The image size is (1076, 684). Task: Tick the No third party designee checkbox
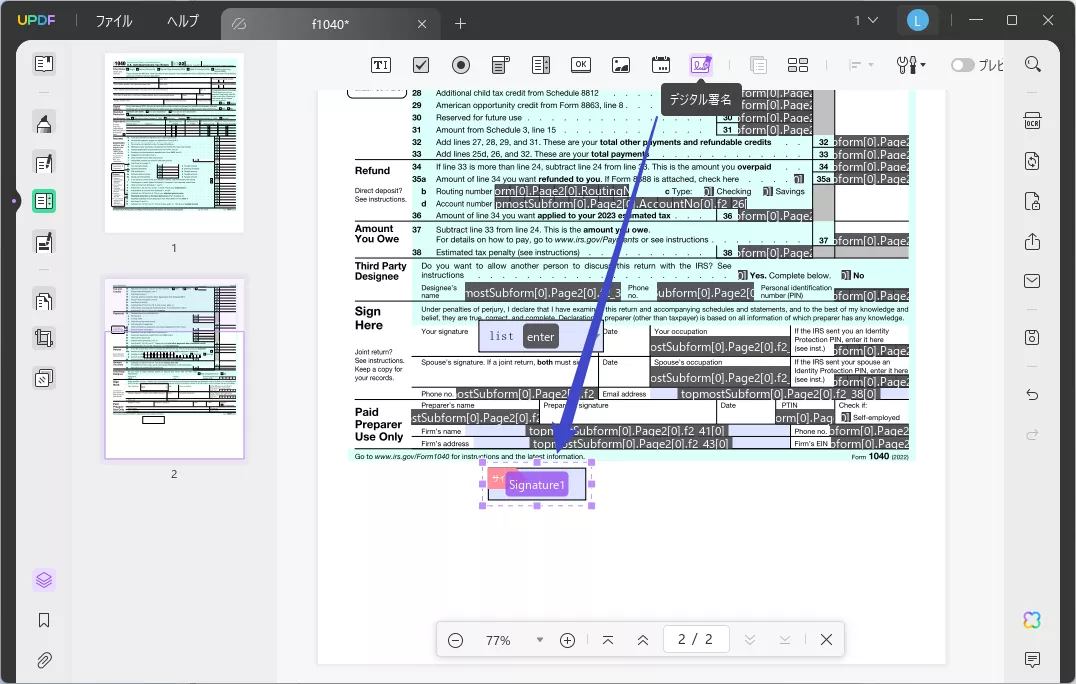845,275
